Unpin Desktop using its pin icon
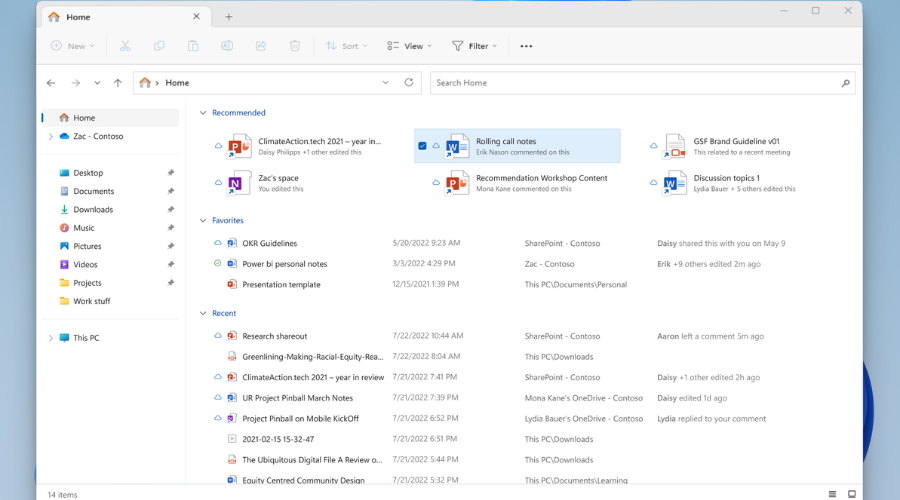The width and height of the screenshot is (900, 500). click(170, 173)
